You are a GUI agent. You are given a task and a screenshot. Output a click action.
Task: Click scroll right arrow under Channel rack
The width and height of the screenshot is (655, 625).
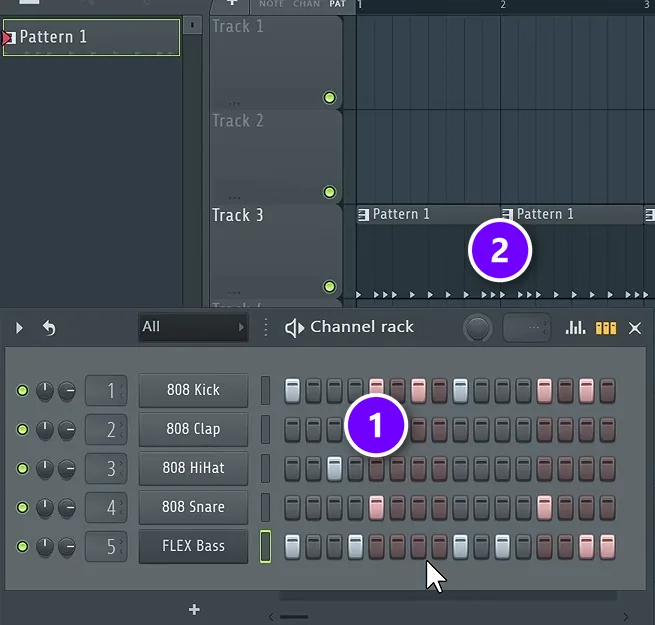pyautogui.click(x=625, y=617)
